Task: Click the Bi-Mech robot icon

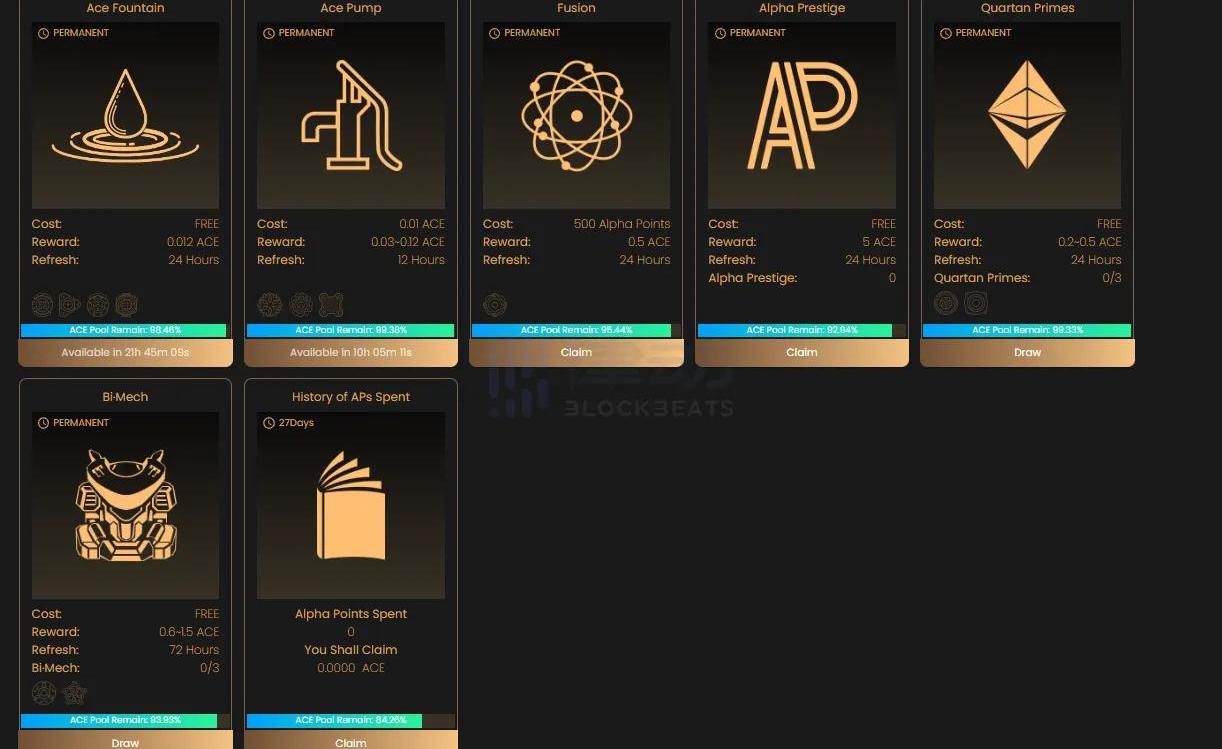Action: click(125, 505)
